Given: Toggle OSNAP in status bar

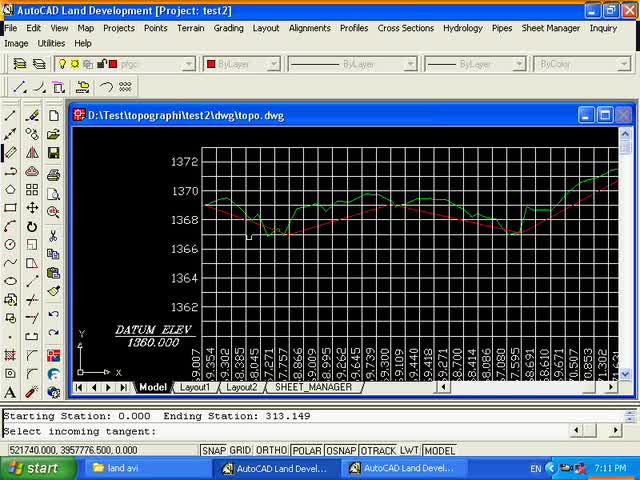Looking at the screenshot, I should (x=341, y=451).
